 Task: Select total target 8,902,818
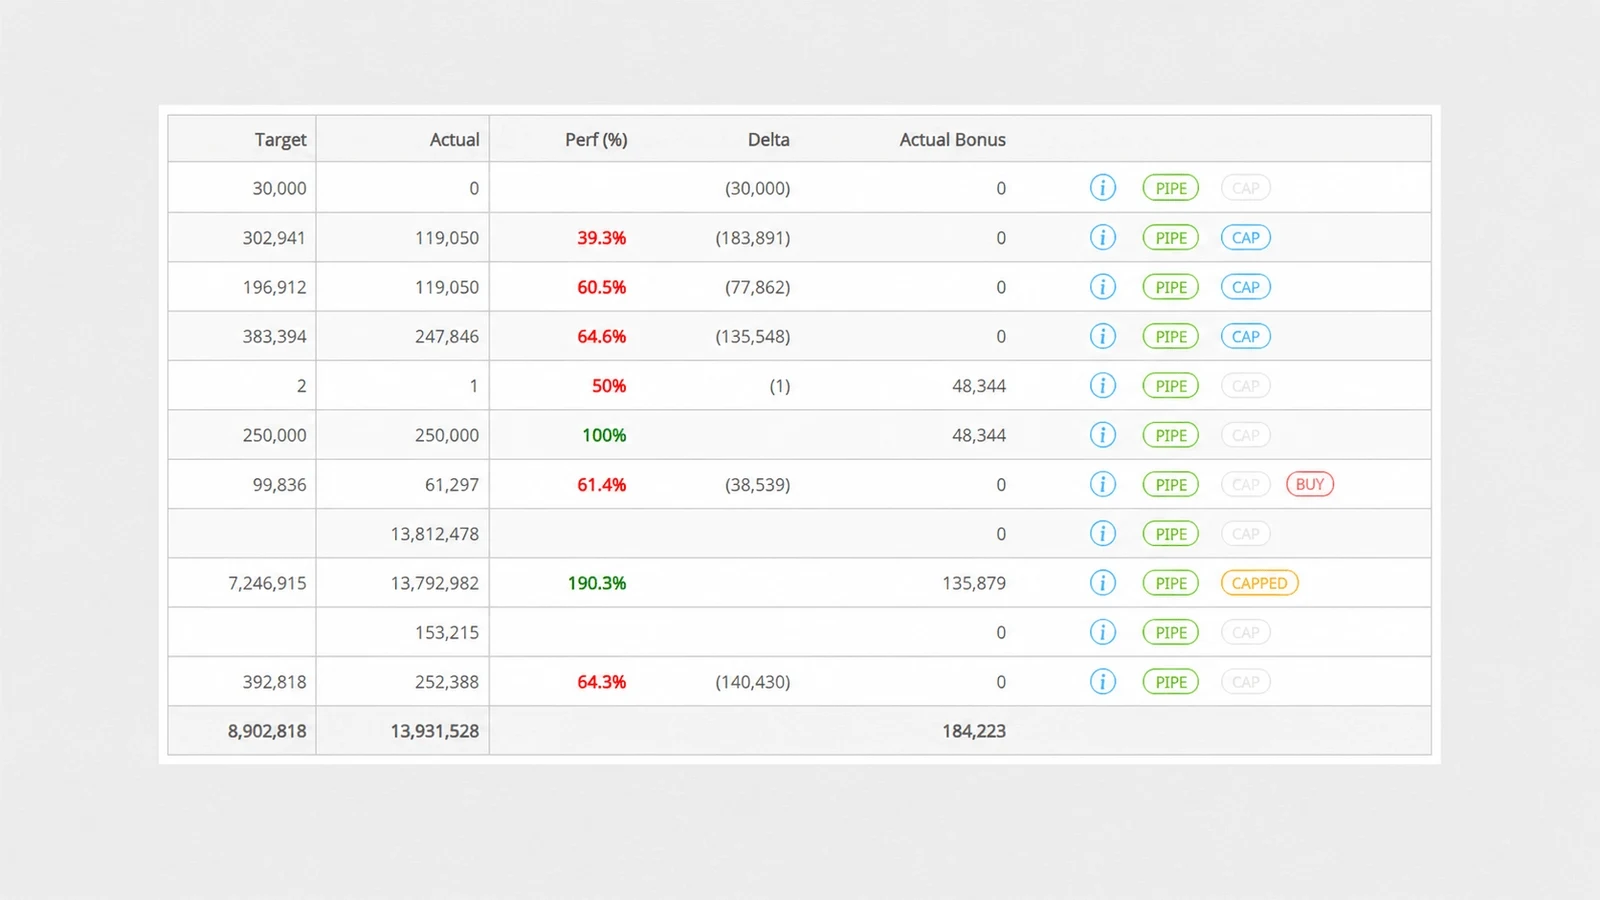point(267,731)
